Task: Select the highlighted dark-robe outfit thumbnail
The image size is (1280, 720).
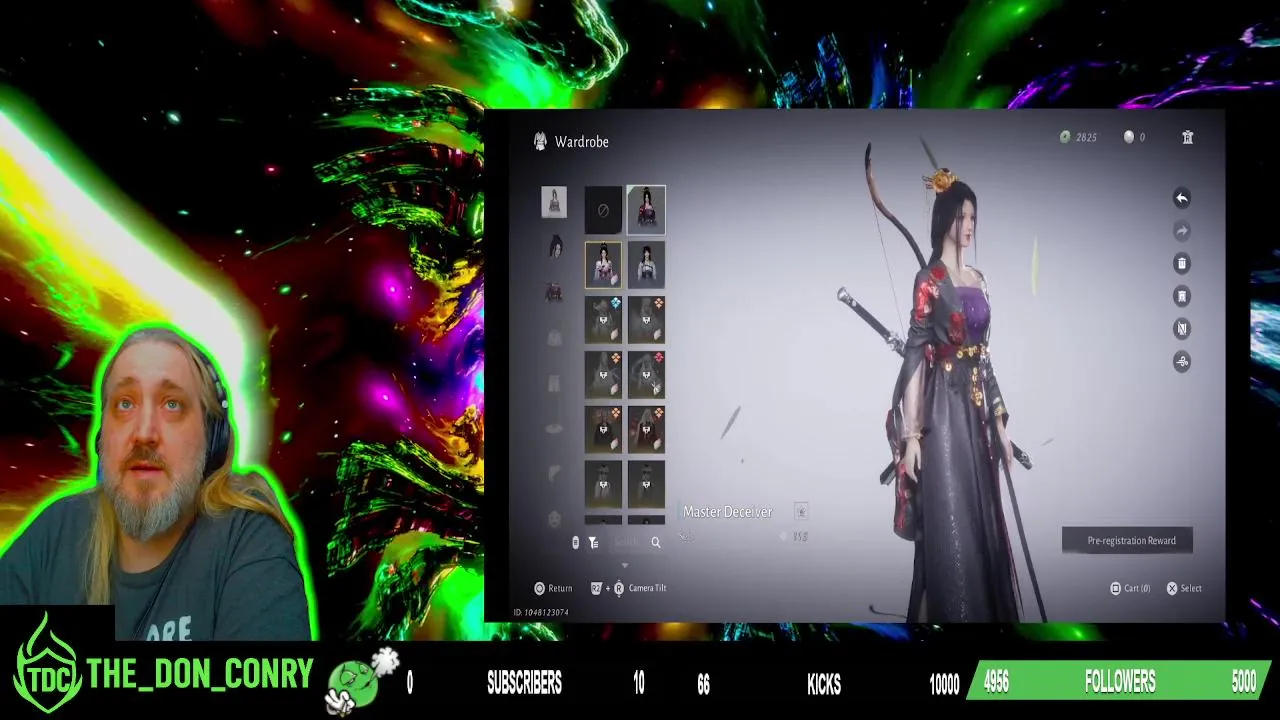Action: [x=646, y=210]
